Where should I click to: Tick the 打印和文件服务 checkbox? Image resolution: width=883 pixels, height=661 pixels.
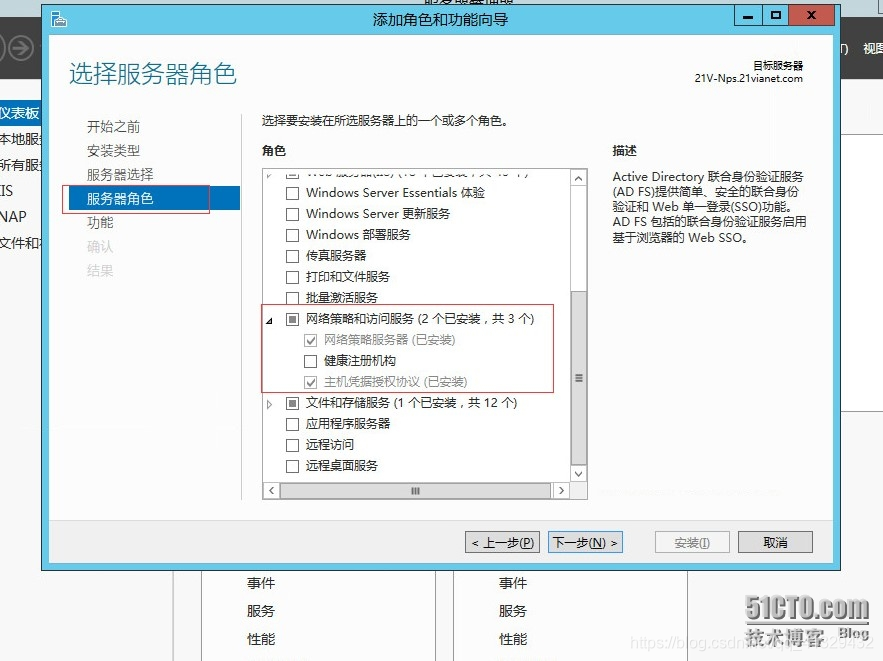(292, 278)
